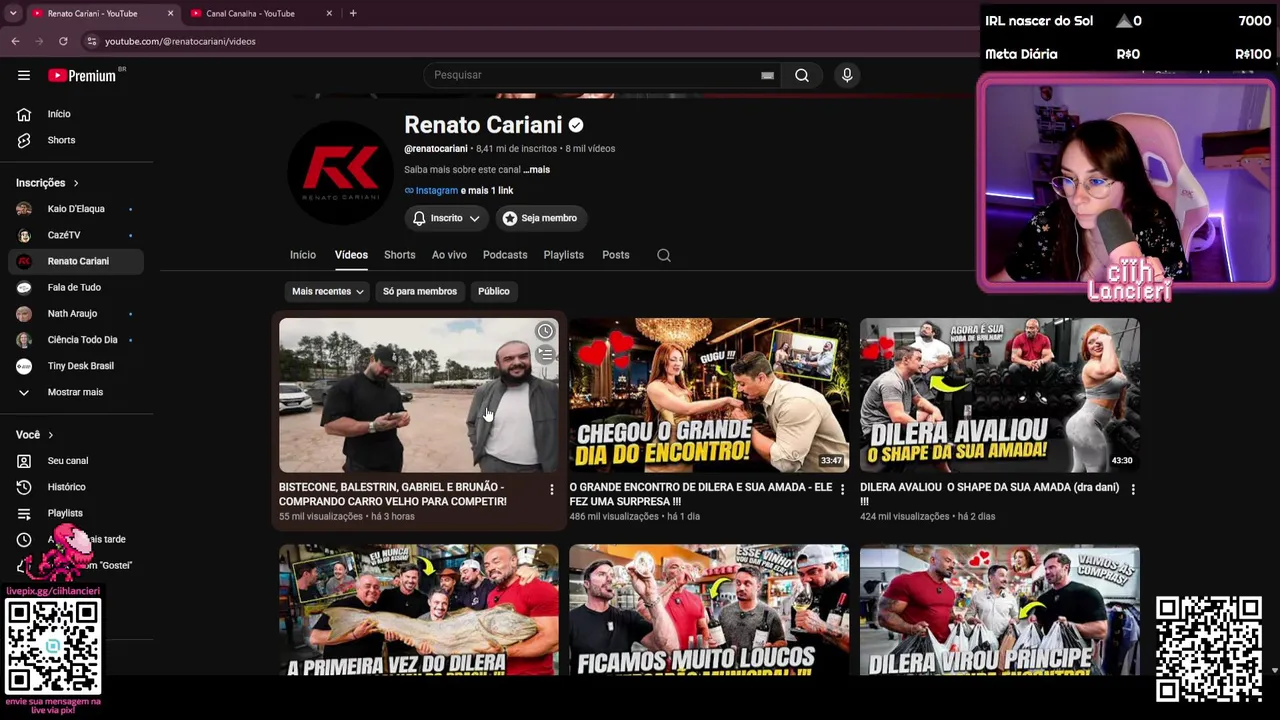This screenshot has width=1280, height=720.
Task: Expand the Você section chevron
Action: point(50,435)
